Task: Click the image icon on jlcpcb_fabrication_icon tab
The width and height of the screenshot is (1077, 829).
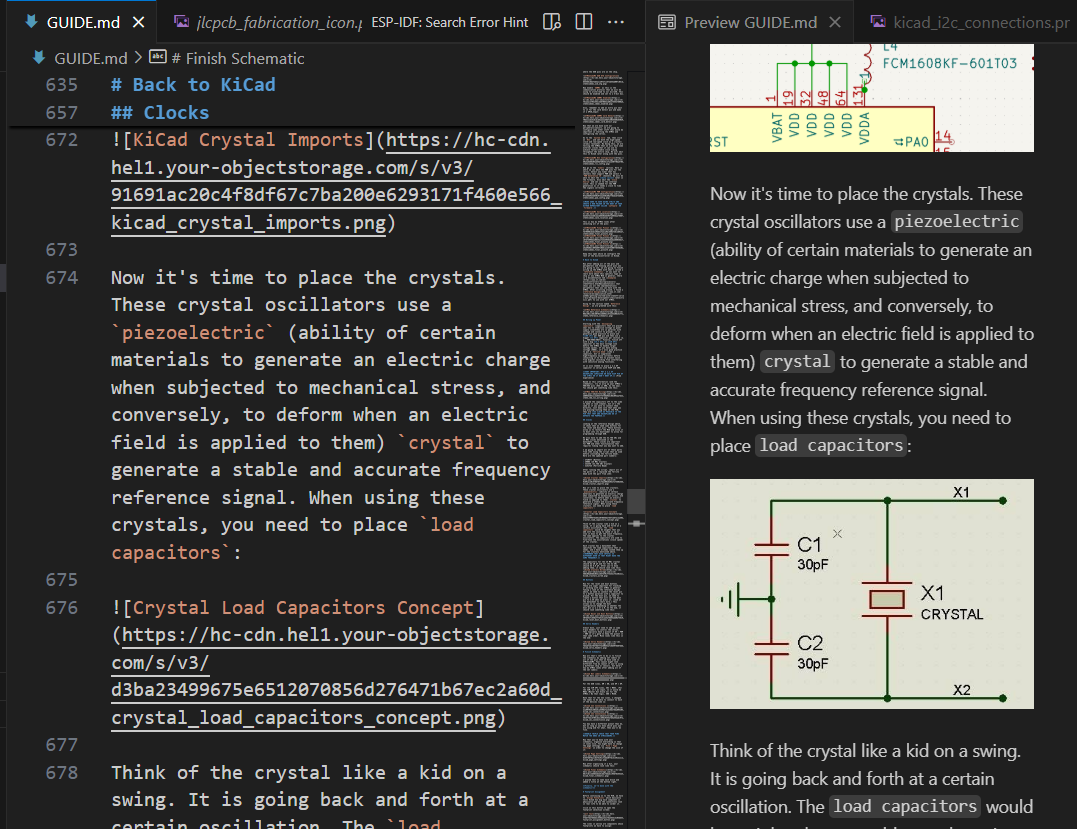Action: point(181,22)
